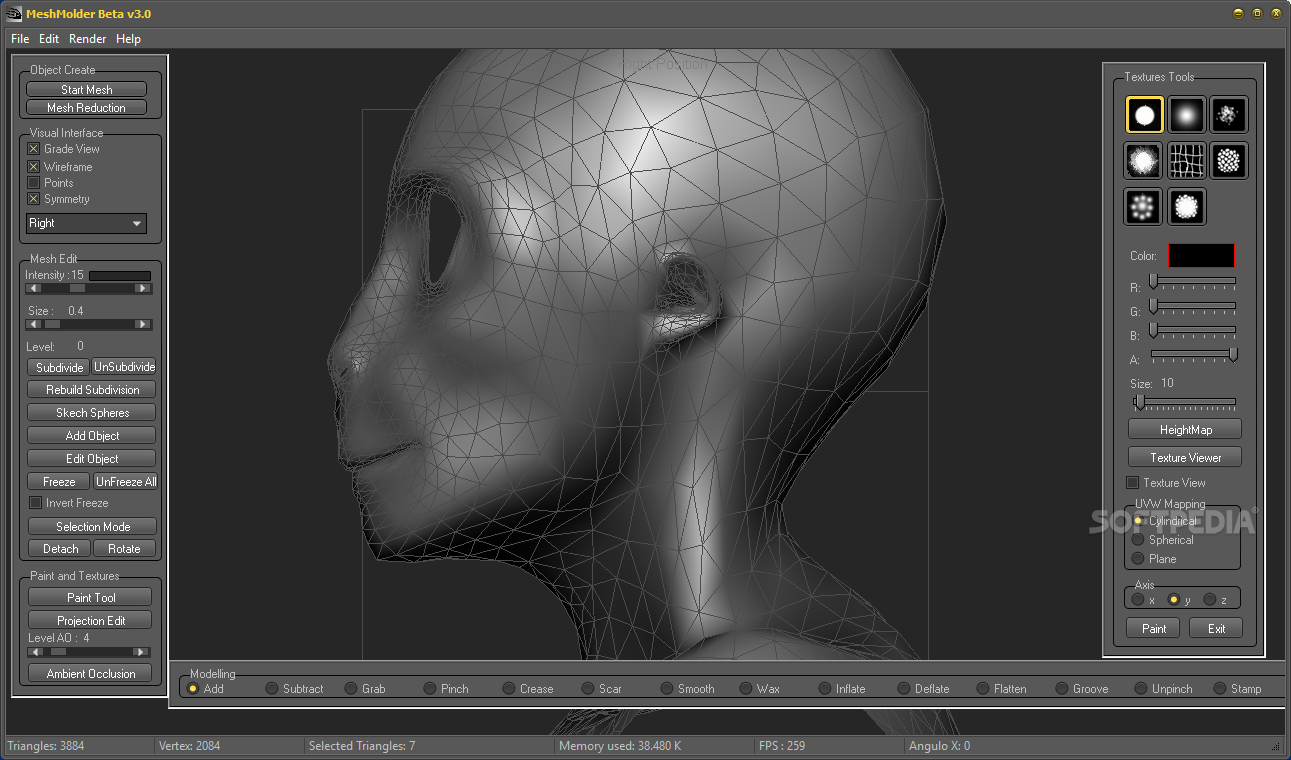Click Rebuild Subdivision
Viewport: 1291px width, 760px height.
click(x=92, y=390)
